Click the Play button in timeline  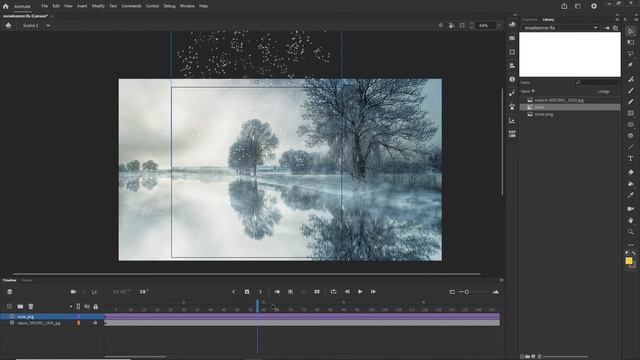360,292
